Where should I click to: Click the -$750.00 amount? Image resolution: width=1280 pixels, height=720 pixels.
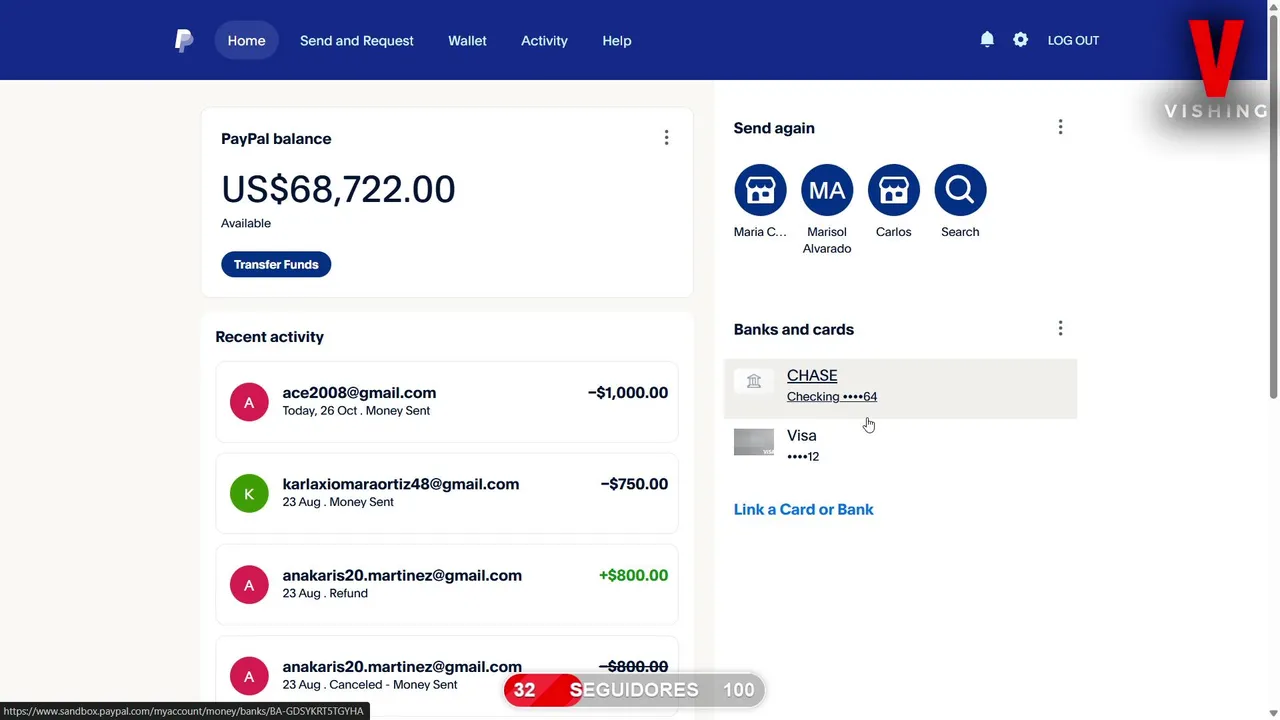point(634,484)
